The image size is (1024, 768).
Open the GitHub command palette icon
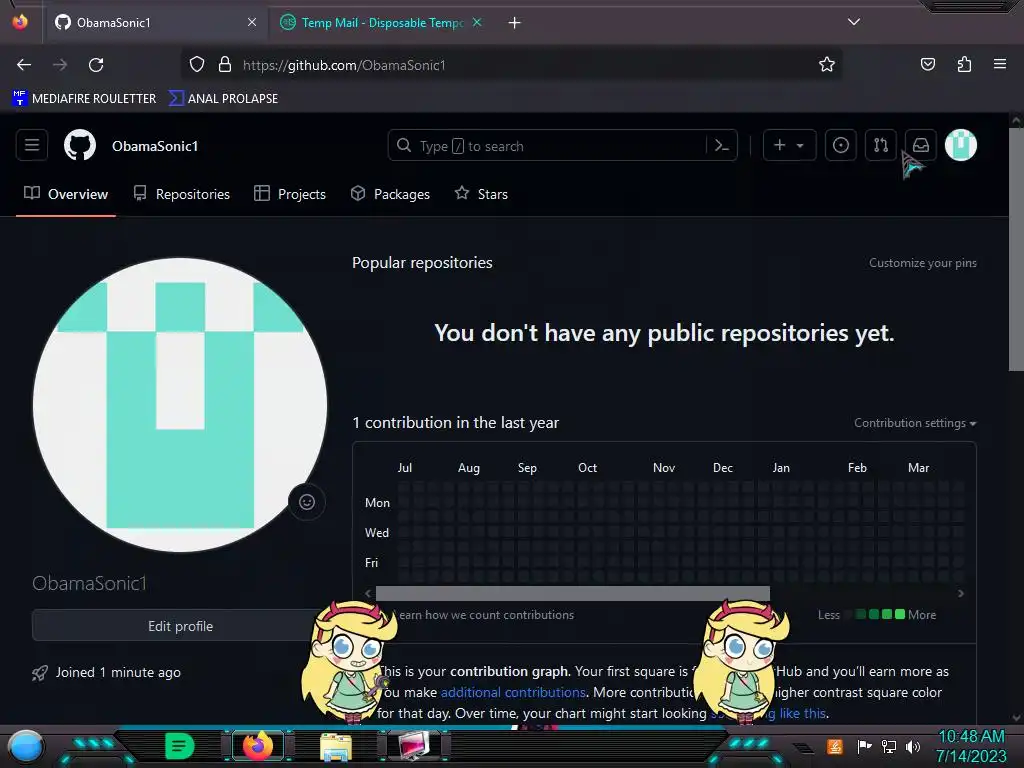coord(722,146)
